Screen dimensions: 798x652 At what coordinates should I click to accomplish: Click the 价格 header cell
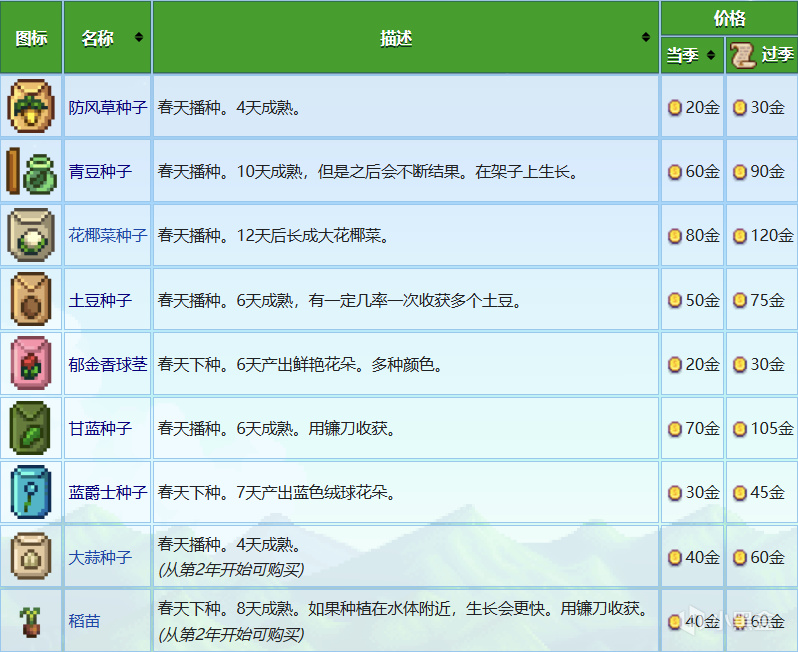pyautogui.click(x=729, y=18)
